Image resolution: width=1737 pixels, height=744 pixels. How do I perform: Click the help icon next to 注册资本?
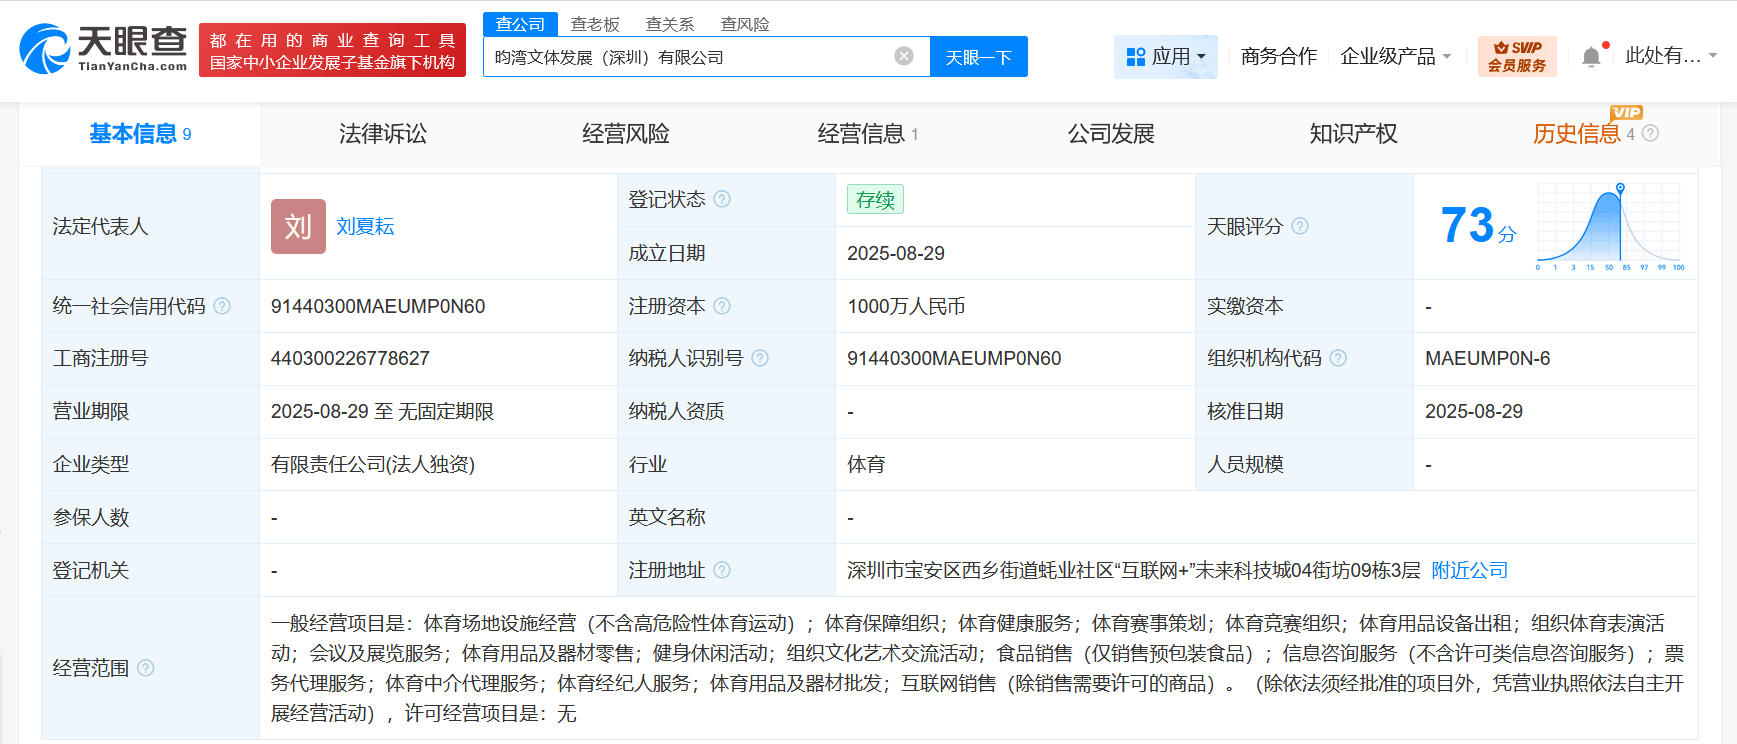pos(722,306)
